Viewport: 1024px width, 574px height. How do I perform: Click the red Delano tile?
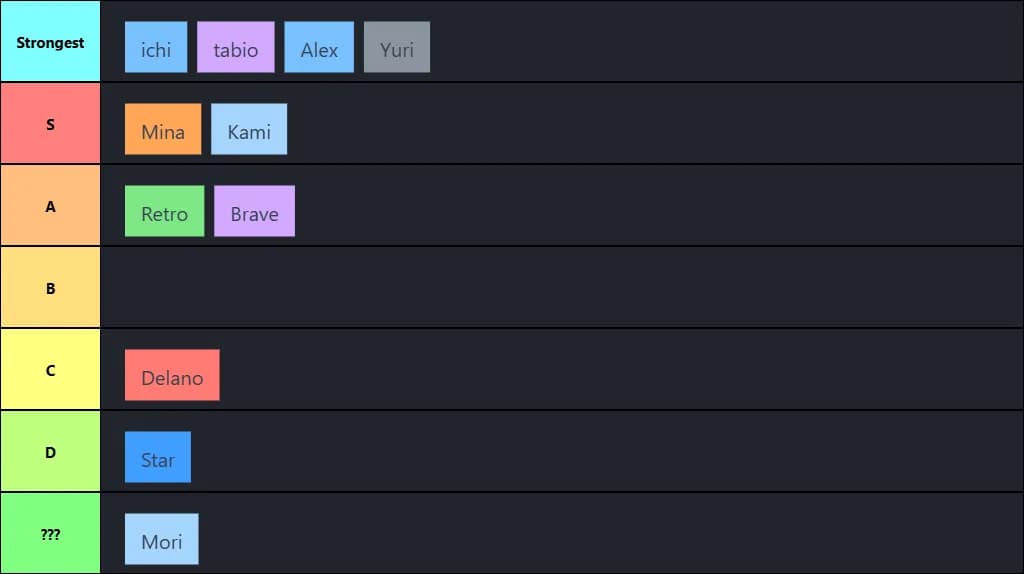click(x=172, y=375)
